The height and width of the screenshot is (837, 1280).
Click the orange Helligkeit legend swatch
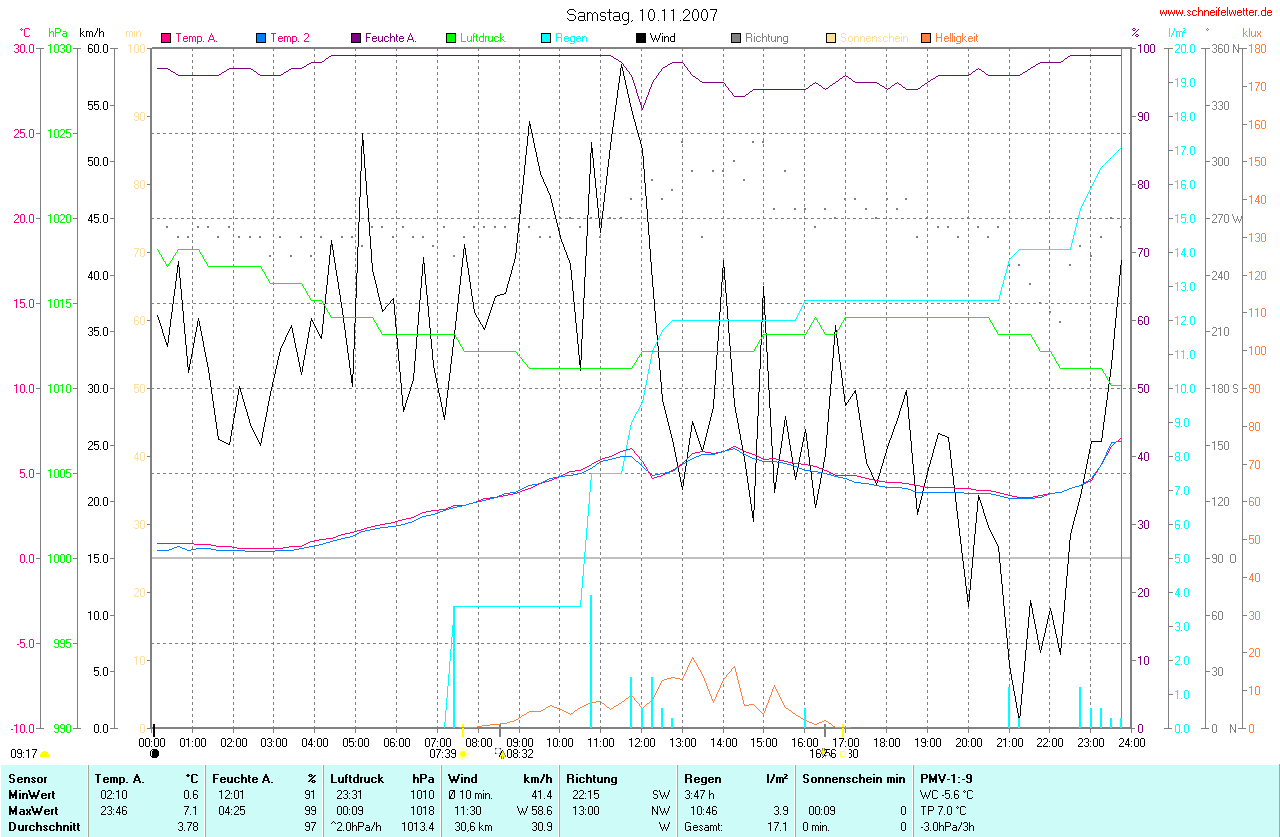pos(925,38)
